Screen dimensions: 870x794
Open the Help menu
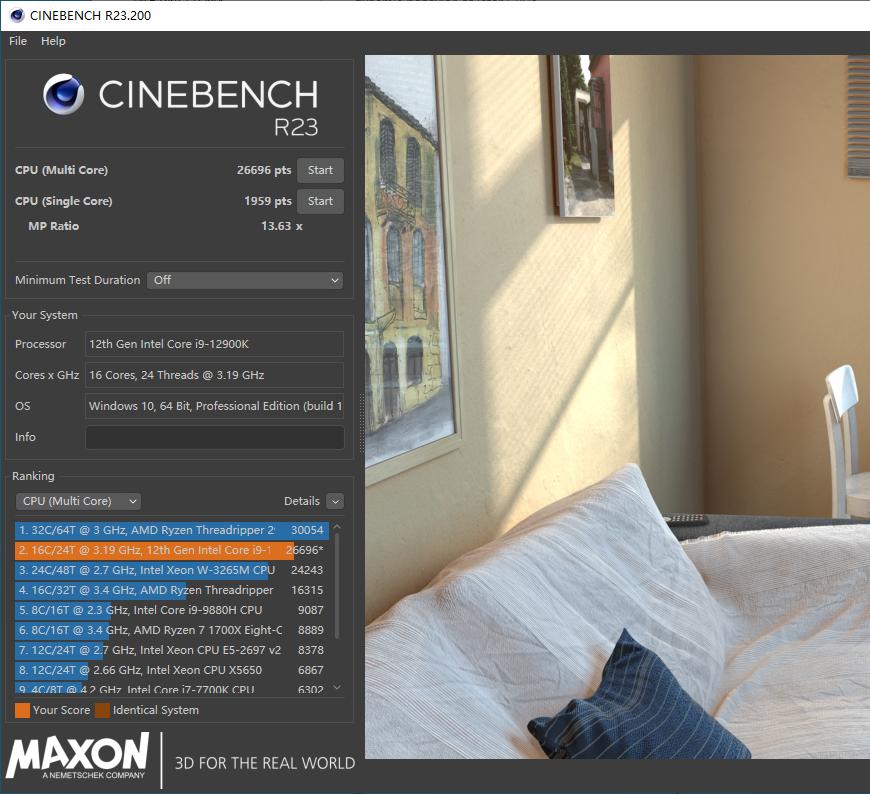[x=53, y=41]
